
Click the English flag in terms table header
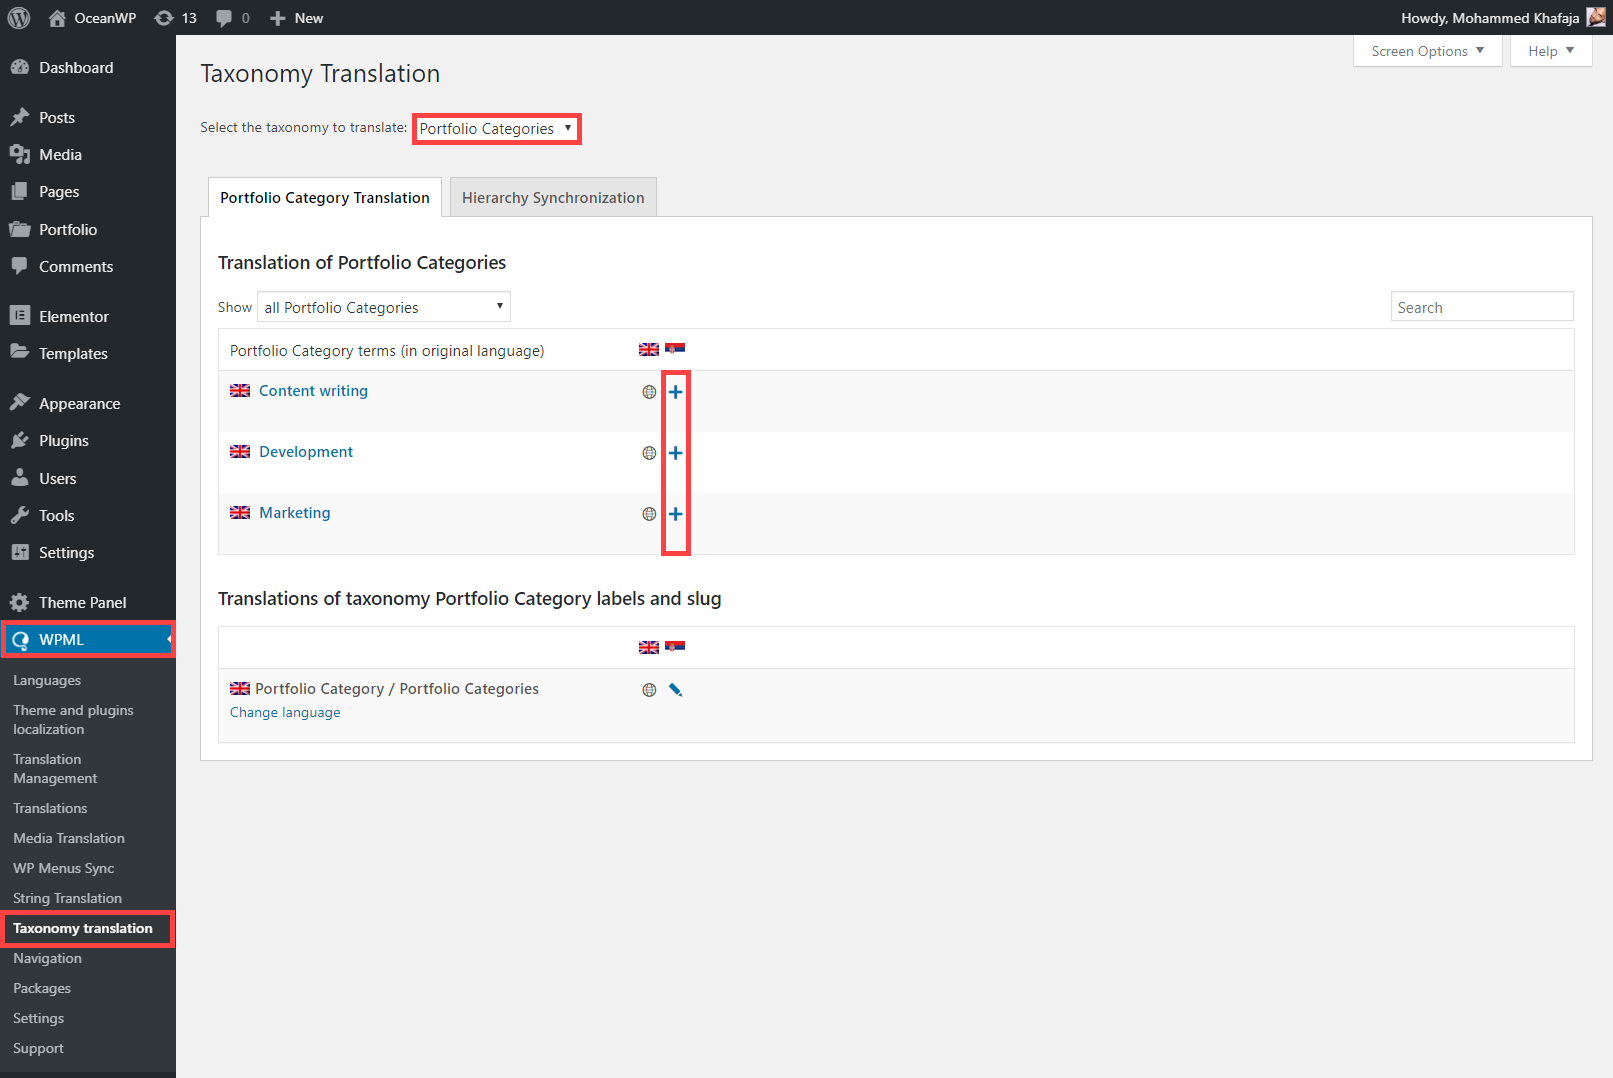649,349
